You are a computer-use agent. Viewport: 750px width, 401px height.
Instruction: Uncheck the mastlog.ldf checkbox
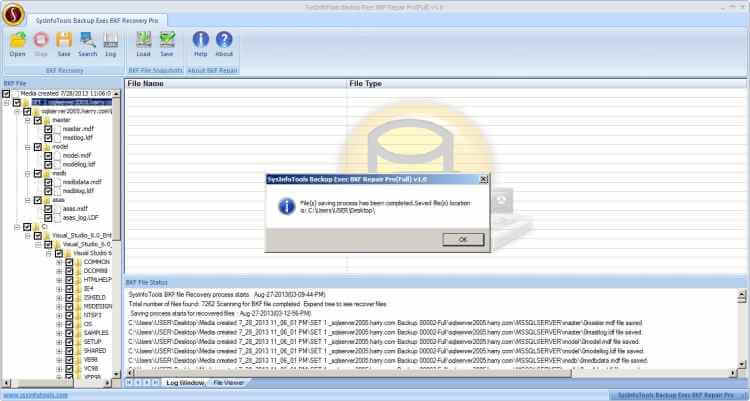pyautogui.click(x=48, y=138)
